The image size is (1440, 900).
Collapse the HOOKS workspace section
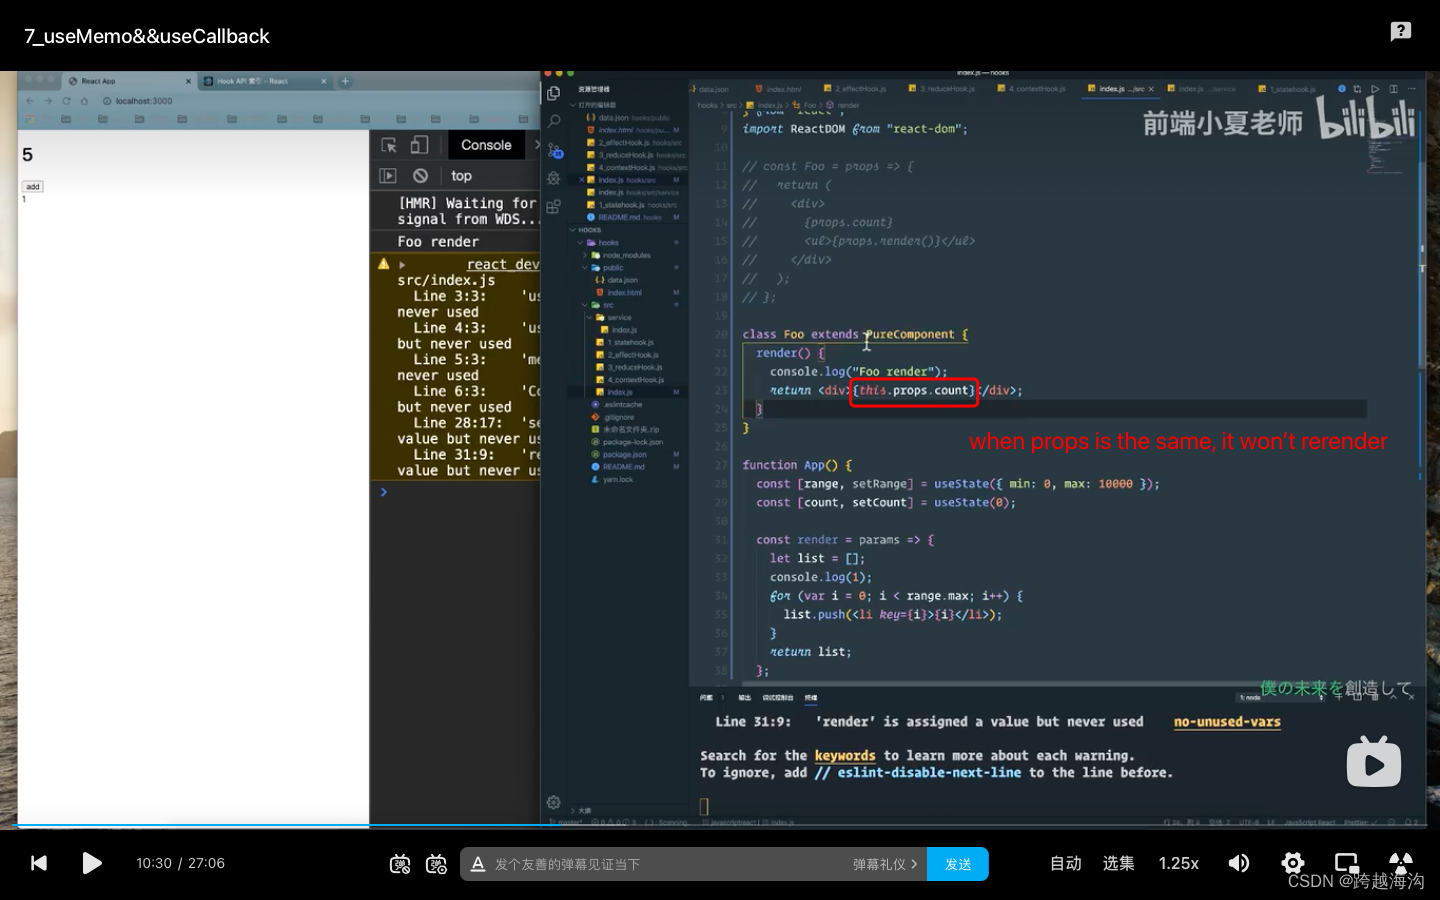point(589,230)
